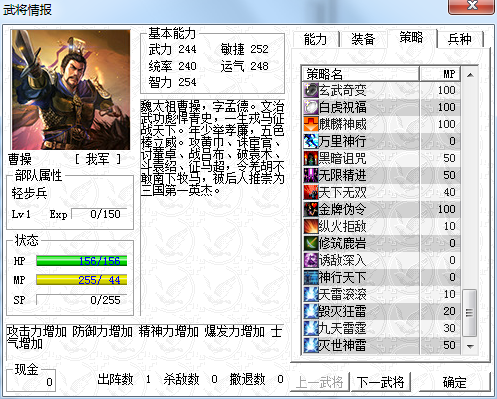Image resolution: width=497 pixels, height=399 pixels.
Task: Confirm with the 确定 button
Action: point(454,382)
